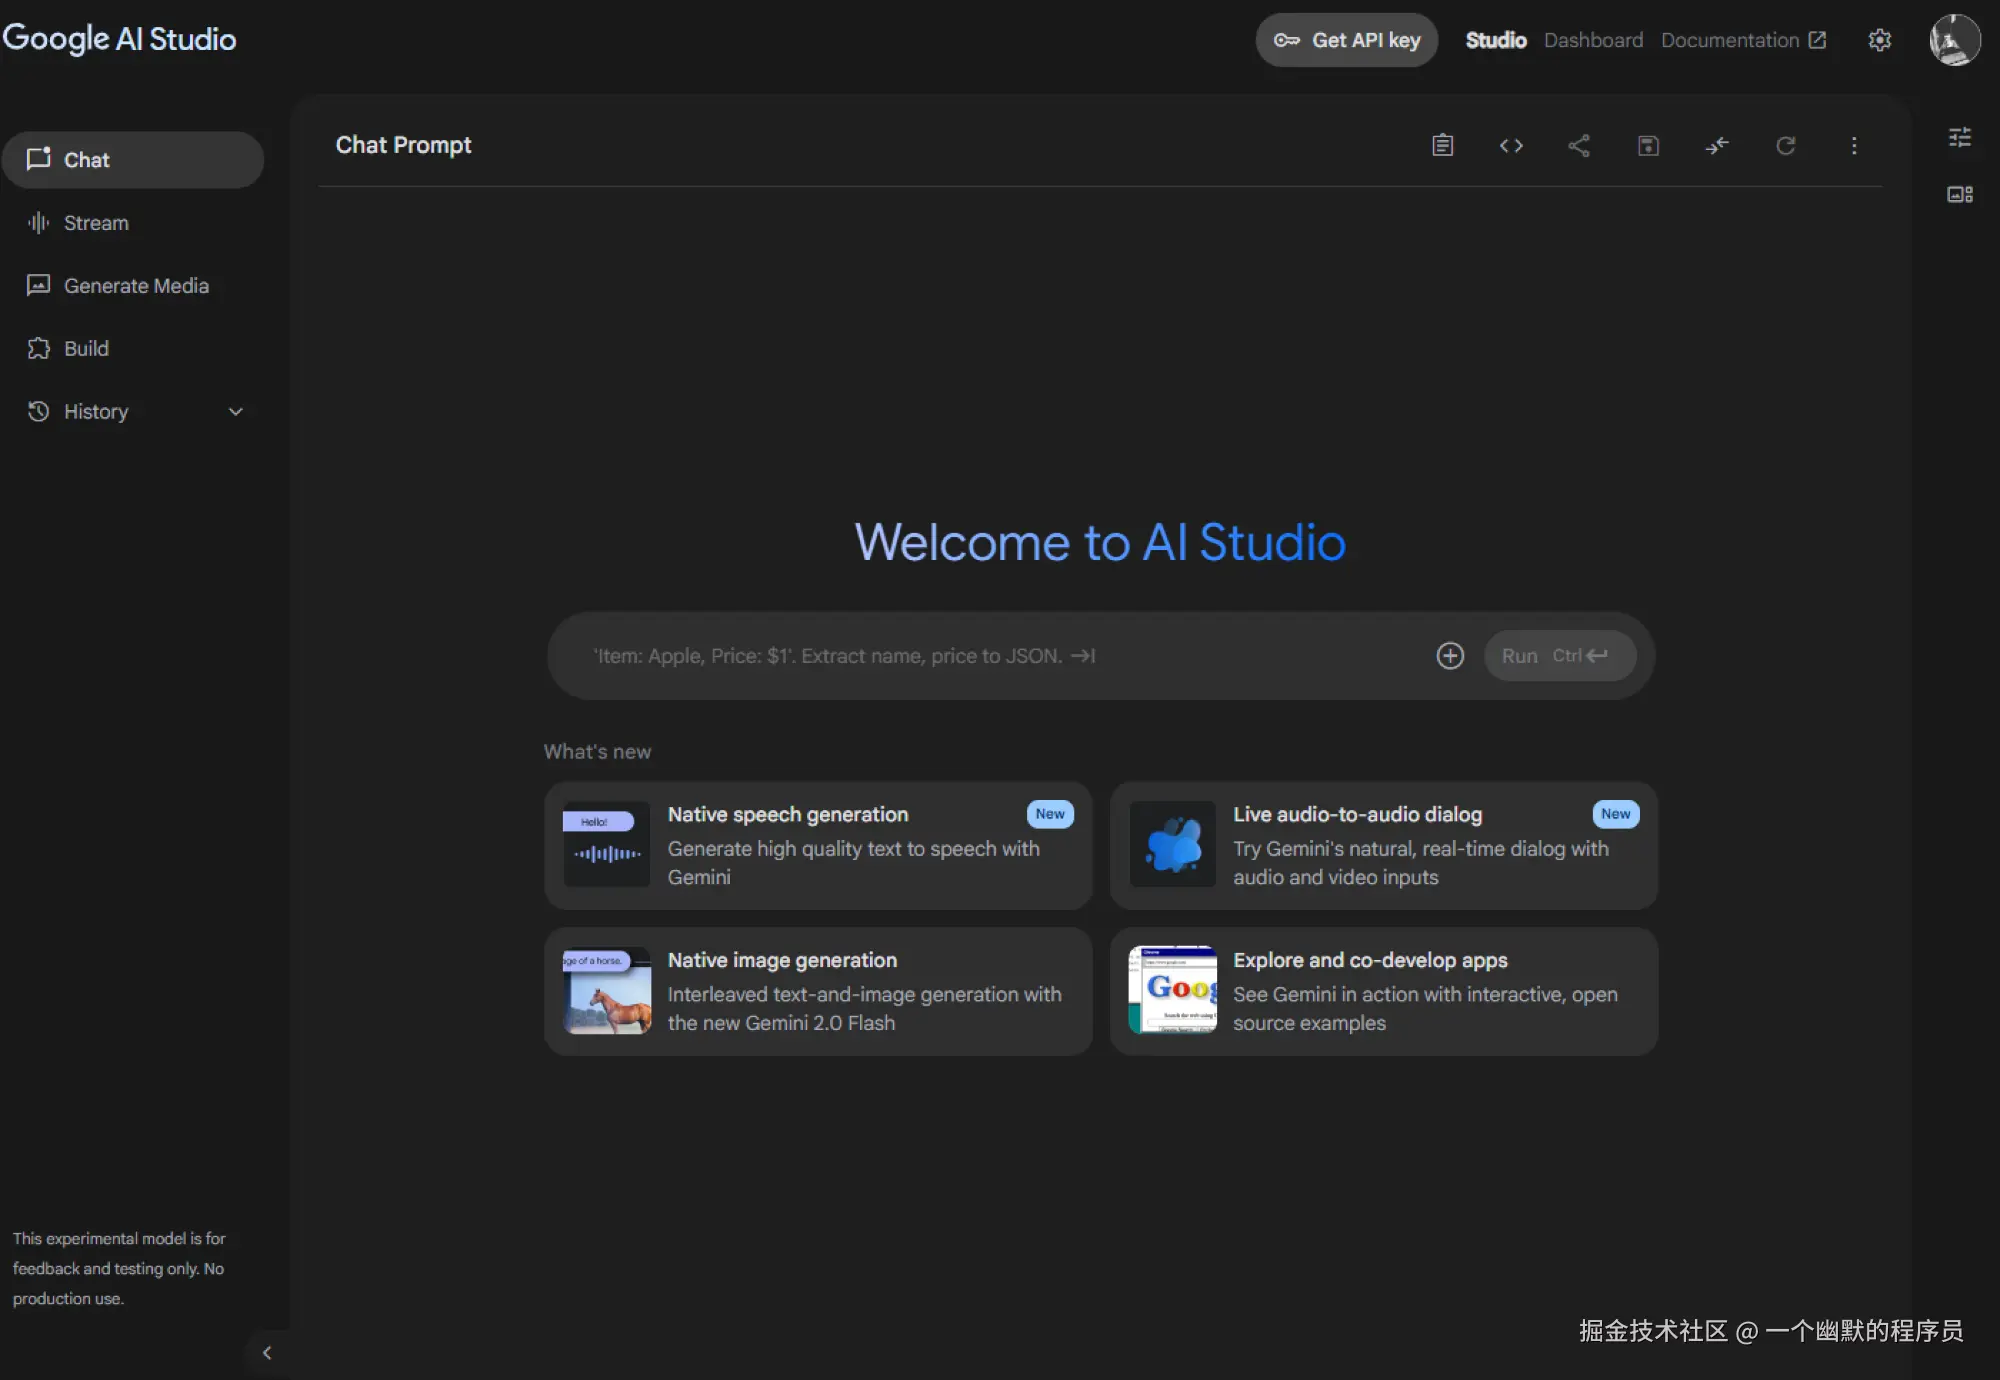
Task: Click the Get API key button
Action: tap(1347, 40)
